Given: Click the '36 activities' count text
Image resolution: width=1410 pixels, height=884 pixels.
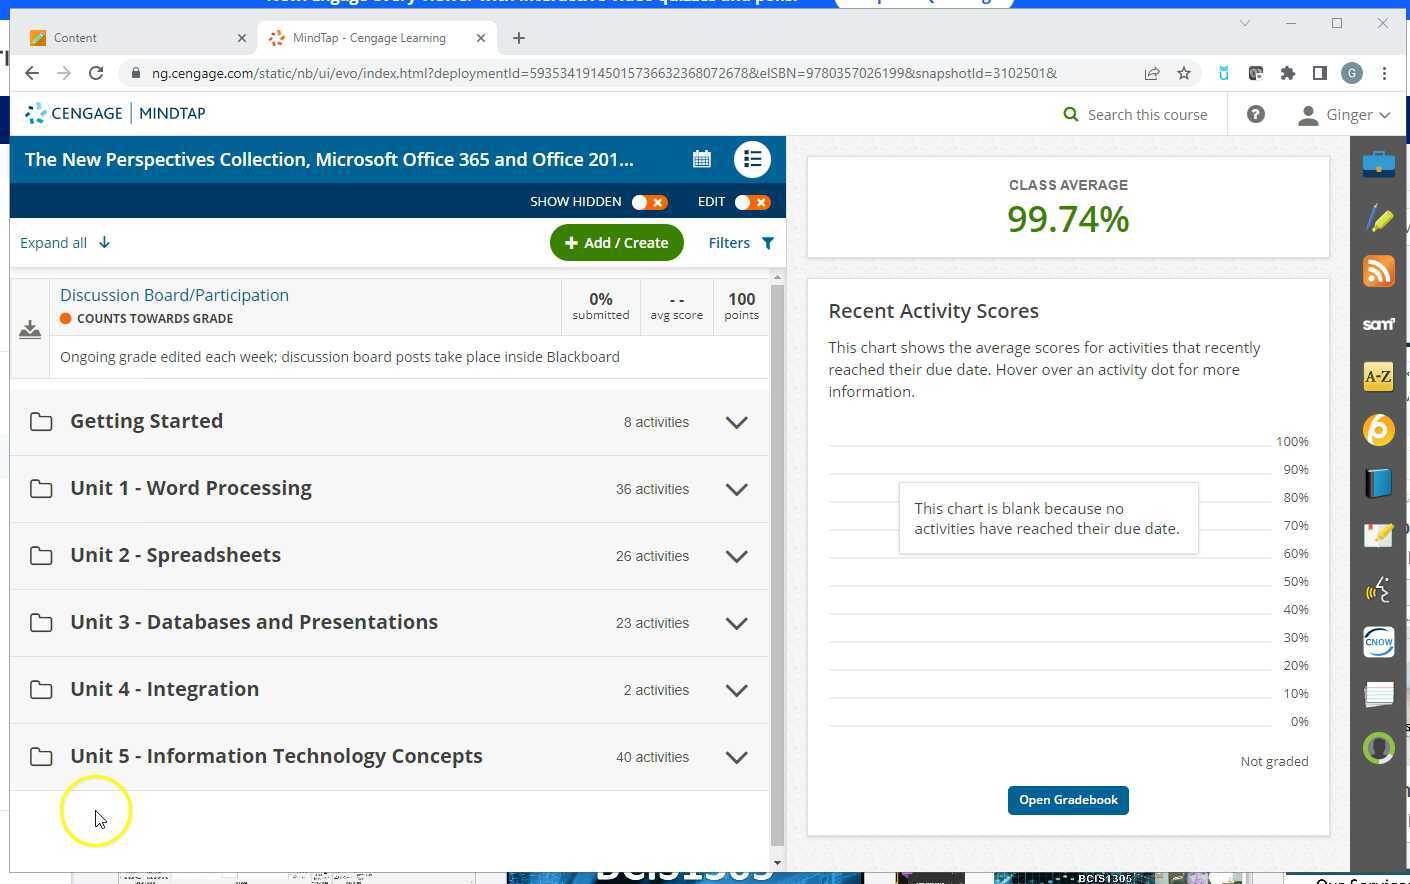Looking at the screenshot, I should (652, 489).
